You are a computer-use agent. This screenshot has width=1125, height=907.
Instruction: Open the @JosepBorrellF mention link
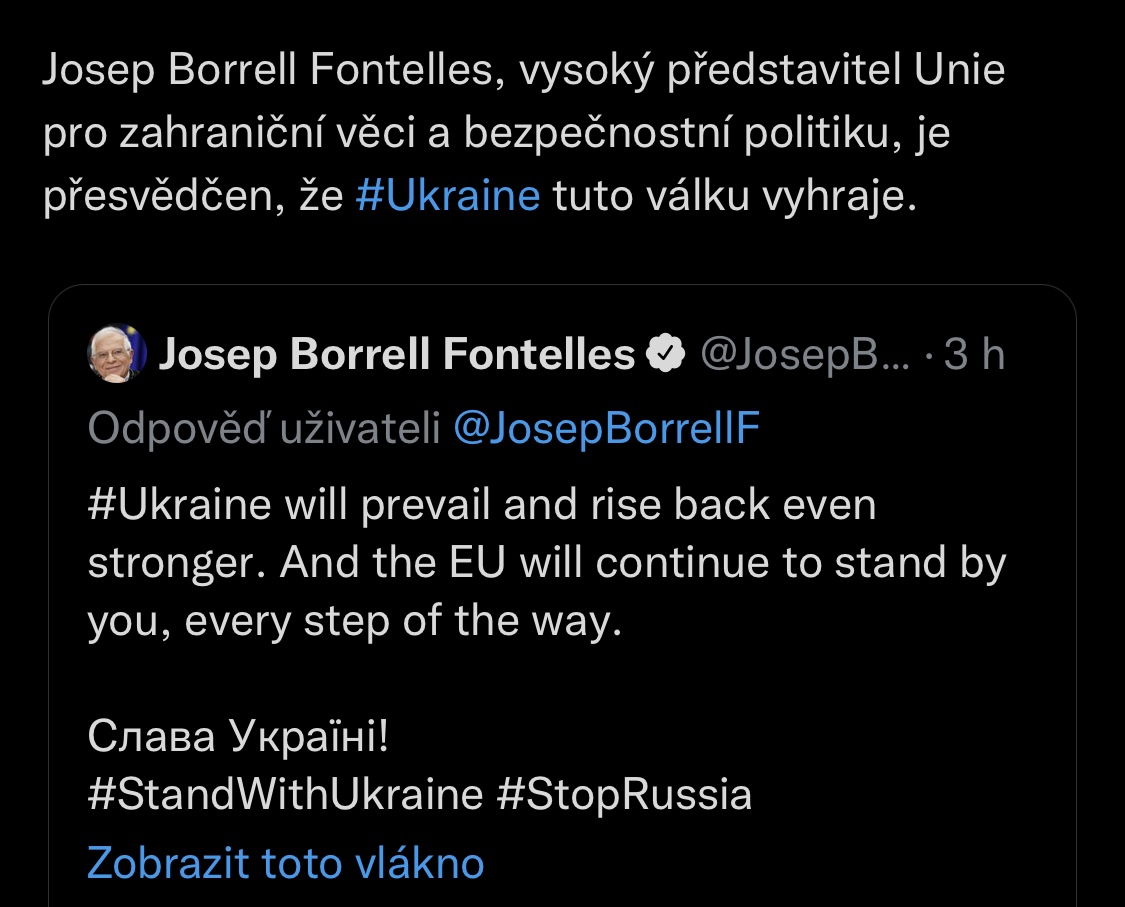(606, 428)
